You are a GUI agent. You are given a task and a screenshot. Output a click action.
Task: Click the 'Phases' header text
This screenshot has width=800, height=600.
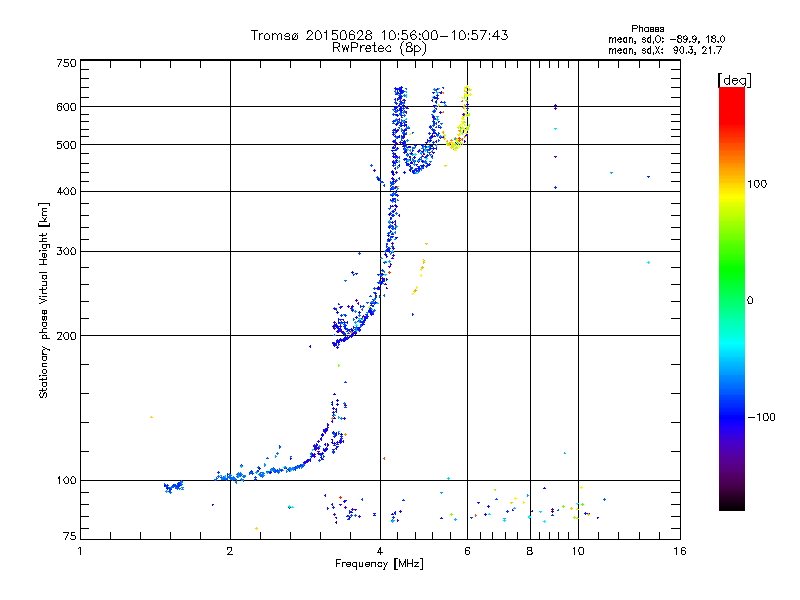(647, 29)
